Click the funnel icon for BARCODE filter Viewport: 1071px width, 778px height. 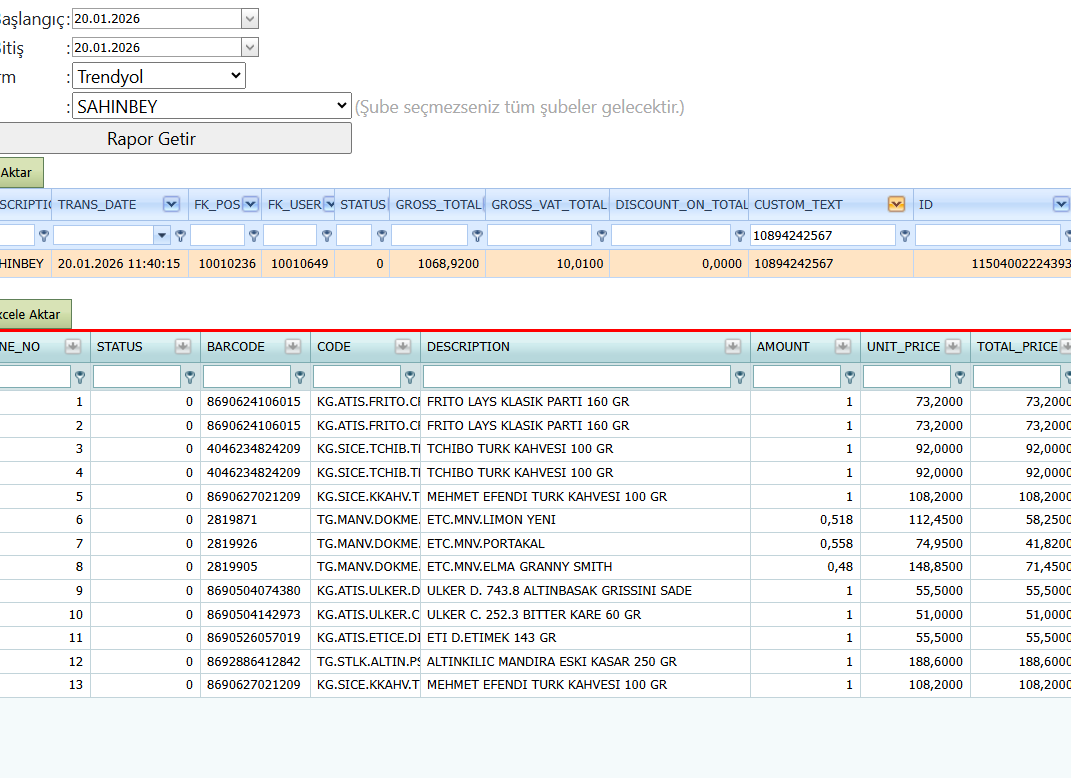(300, 377)
